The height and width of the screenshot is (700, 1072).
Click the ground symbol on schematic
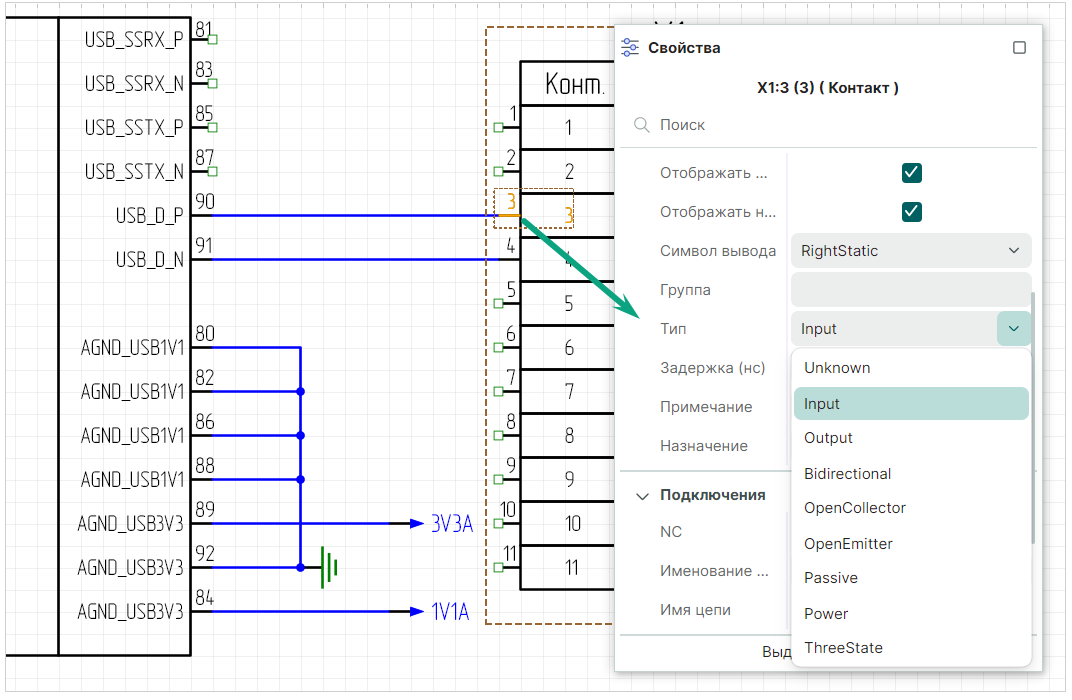329,567
